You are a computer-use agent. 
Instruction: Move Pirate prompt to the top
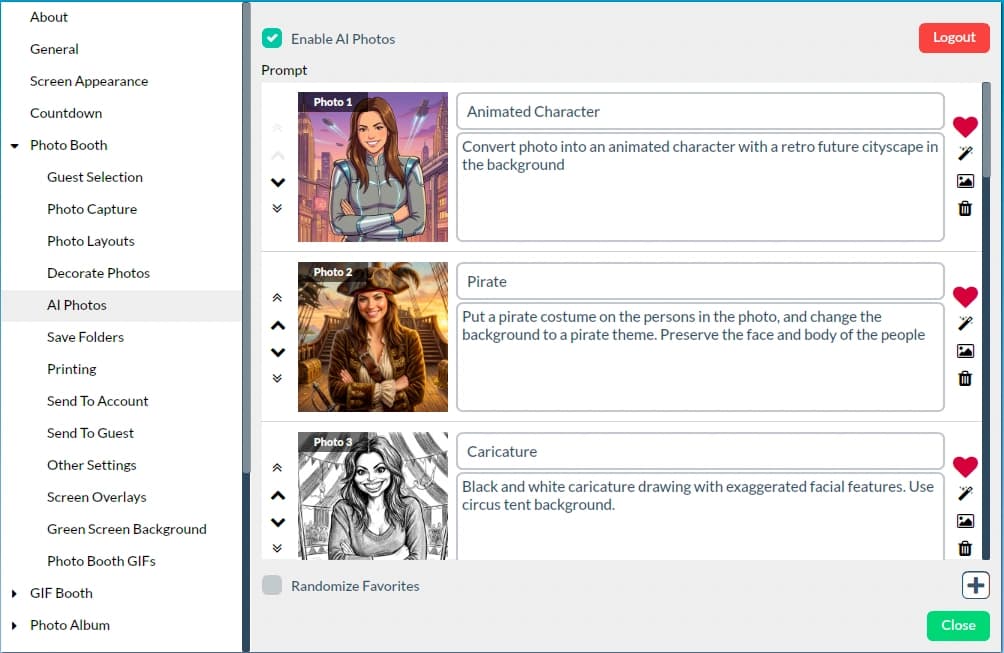[x=277, y=297]
